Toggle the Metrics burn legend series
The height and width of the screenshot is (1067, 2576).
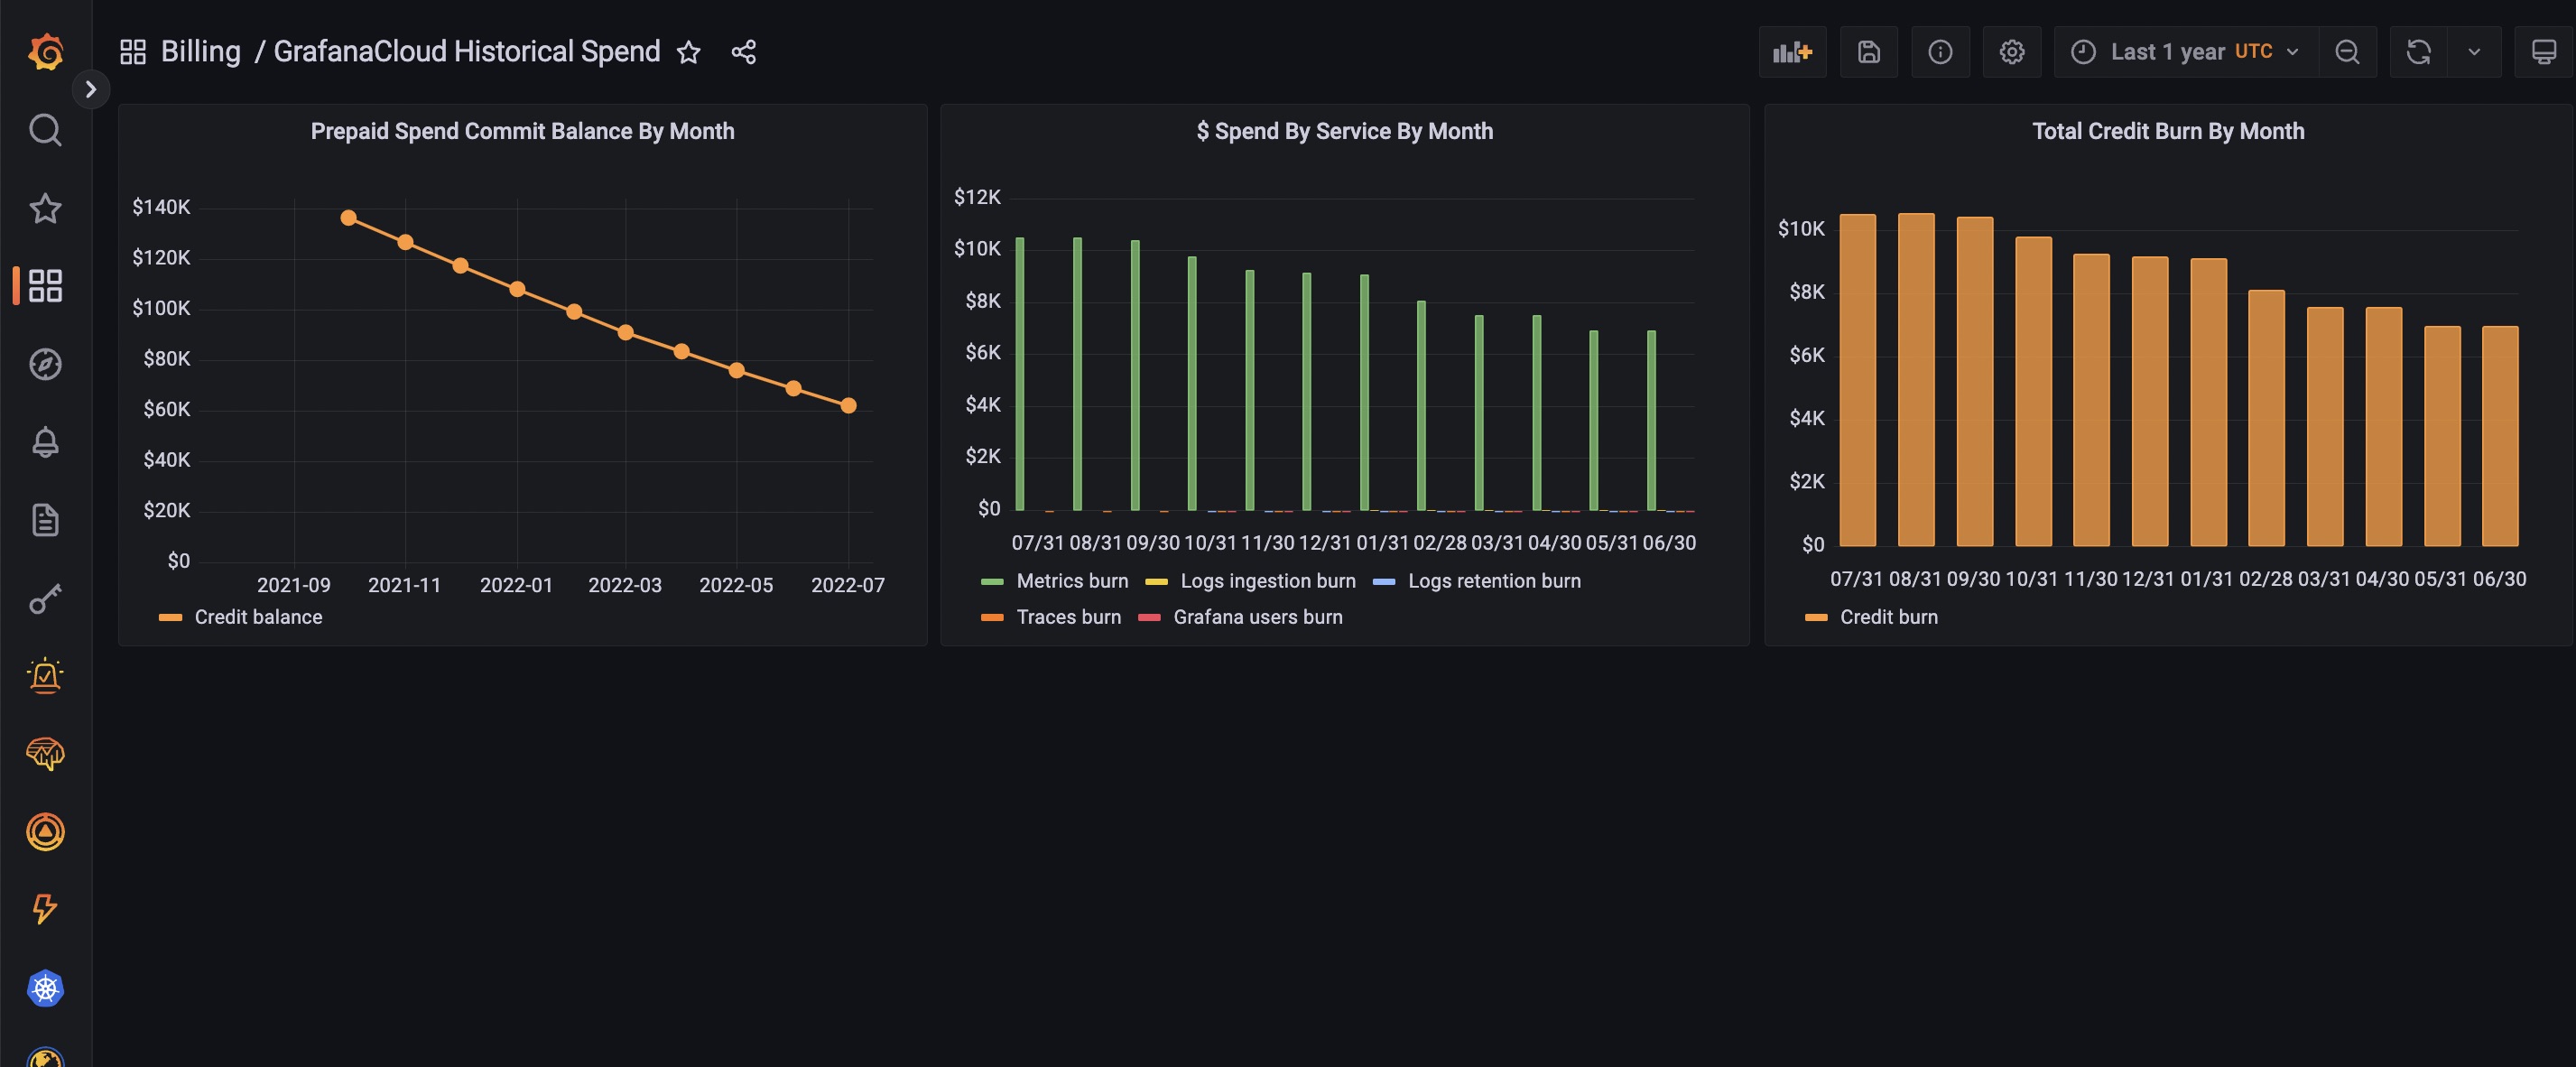1071,581
